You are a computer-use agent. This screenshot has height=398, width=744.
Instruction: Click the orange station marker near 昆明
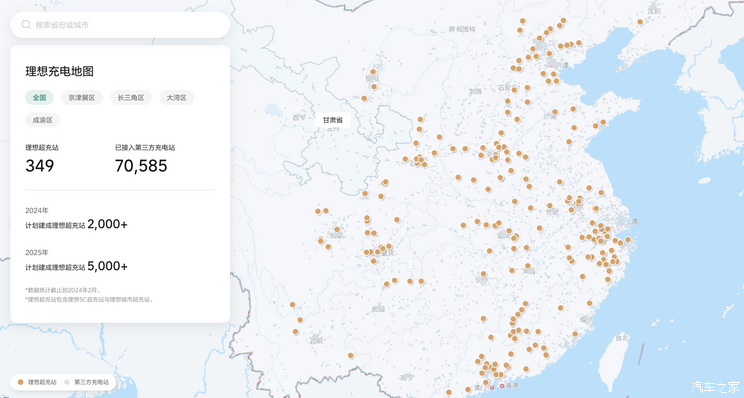(x=296, y=332)
